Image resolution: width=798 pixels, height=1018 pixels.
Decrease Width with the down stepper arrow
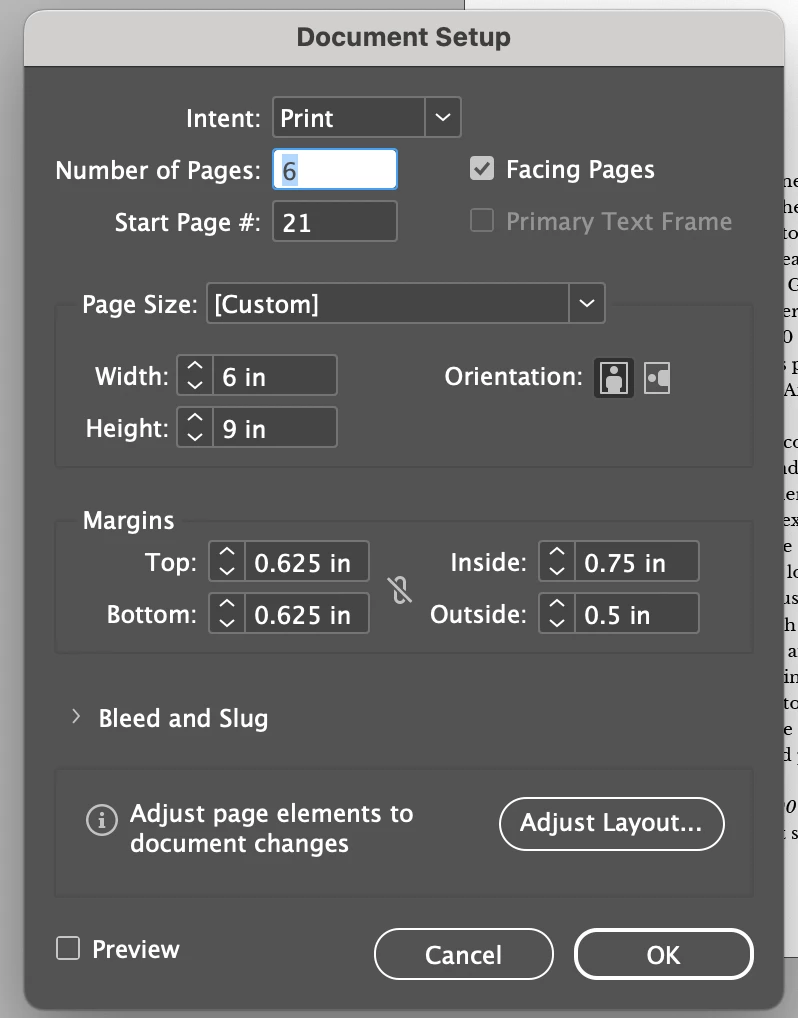tap(195, 385)
